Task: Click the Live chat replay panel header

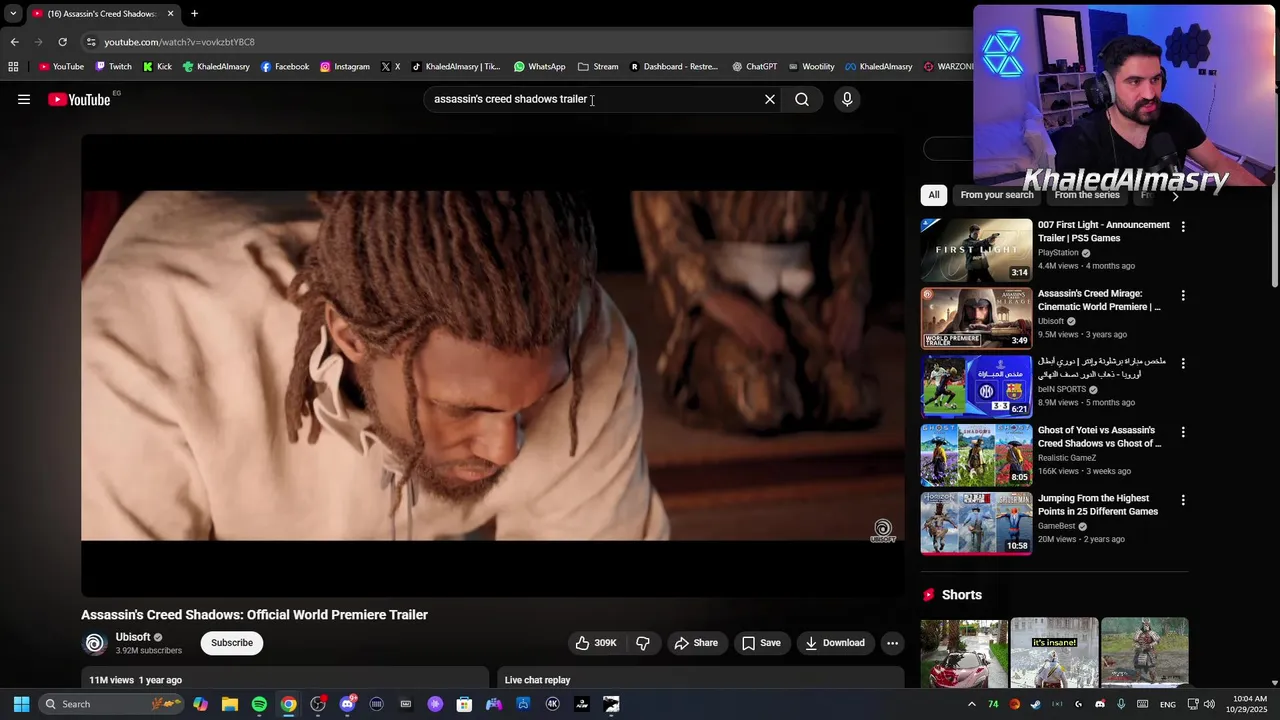Action: point(701,679)
